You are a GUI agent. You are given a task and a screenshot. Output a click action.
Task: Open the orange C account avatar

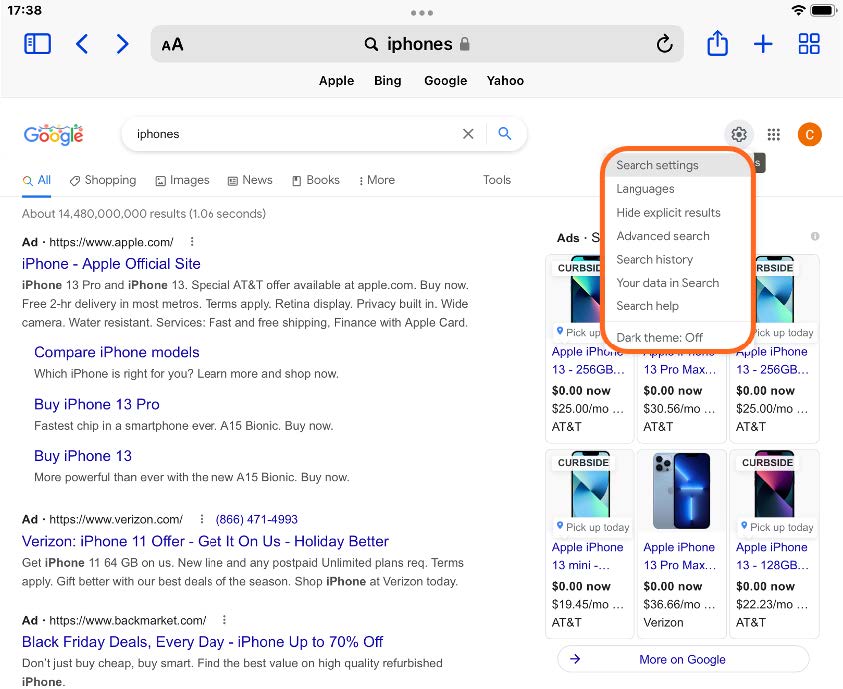point(809,134)
